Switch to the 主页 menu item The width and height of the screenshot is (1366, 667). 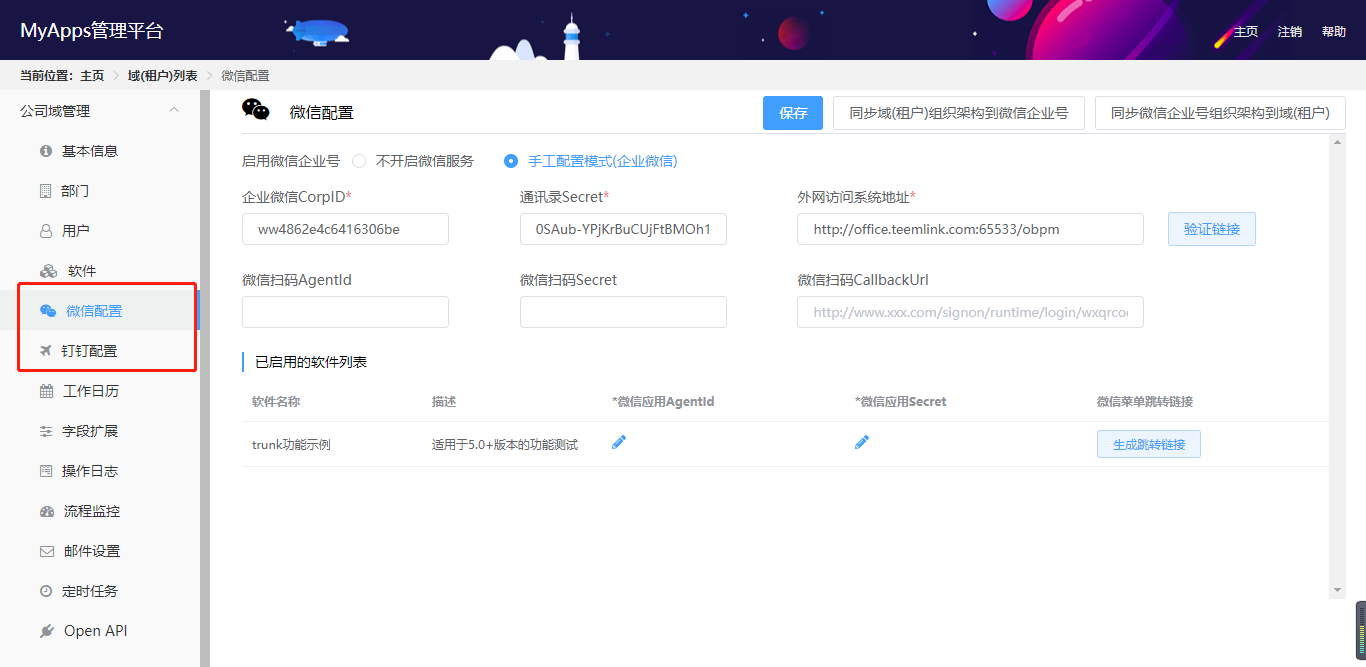pyautogui.click(x=1246, y=31)
